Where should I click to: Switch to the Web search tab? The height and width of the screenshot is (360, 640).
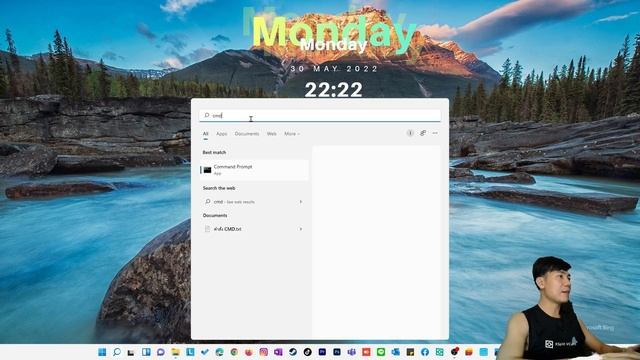coord(271,134)
